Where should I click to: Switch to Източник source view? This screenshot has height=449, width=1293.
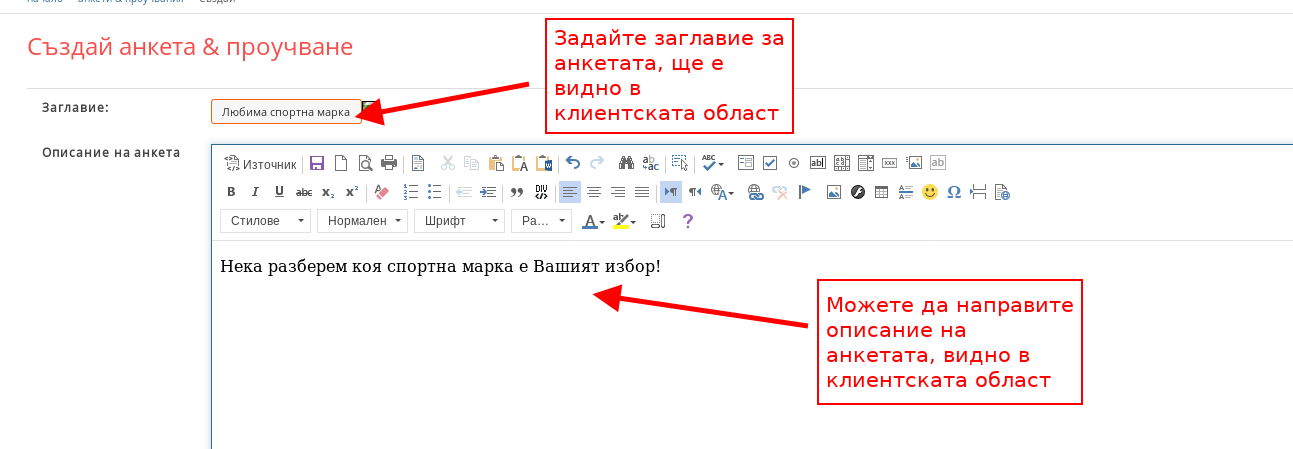(x=261, y=164)
